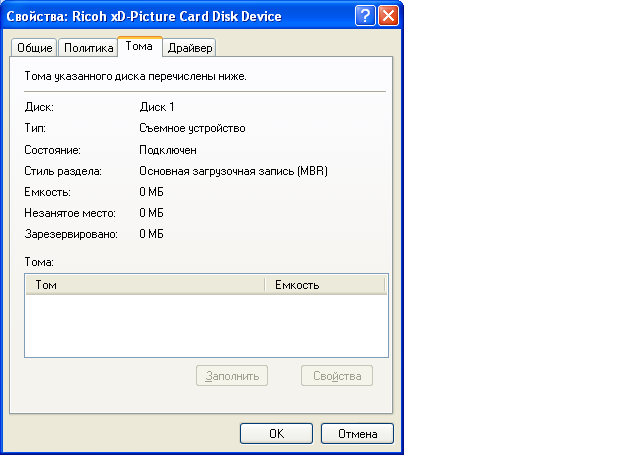Click the Отмена button

click(x=357, y=433)
